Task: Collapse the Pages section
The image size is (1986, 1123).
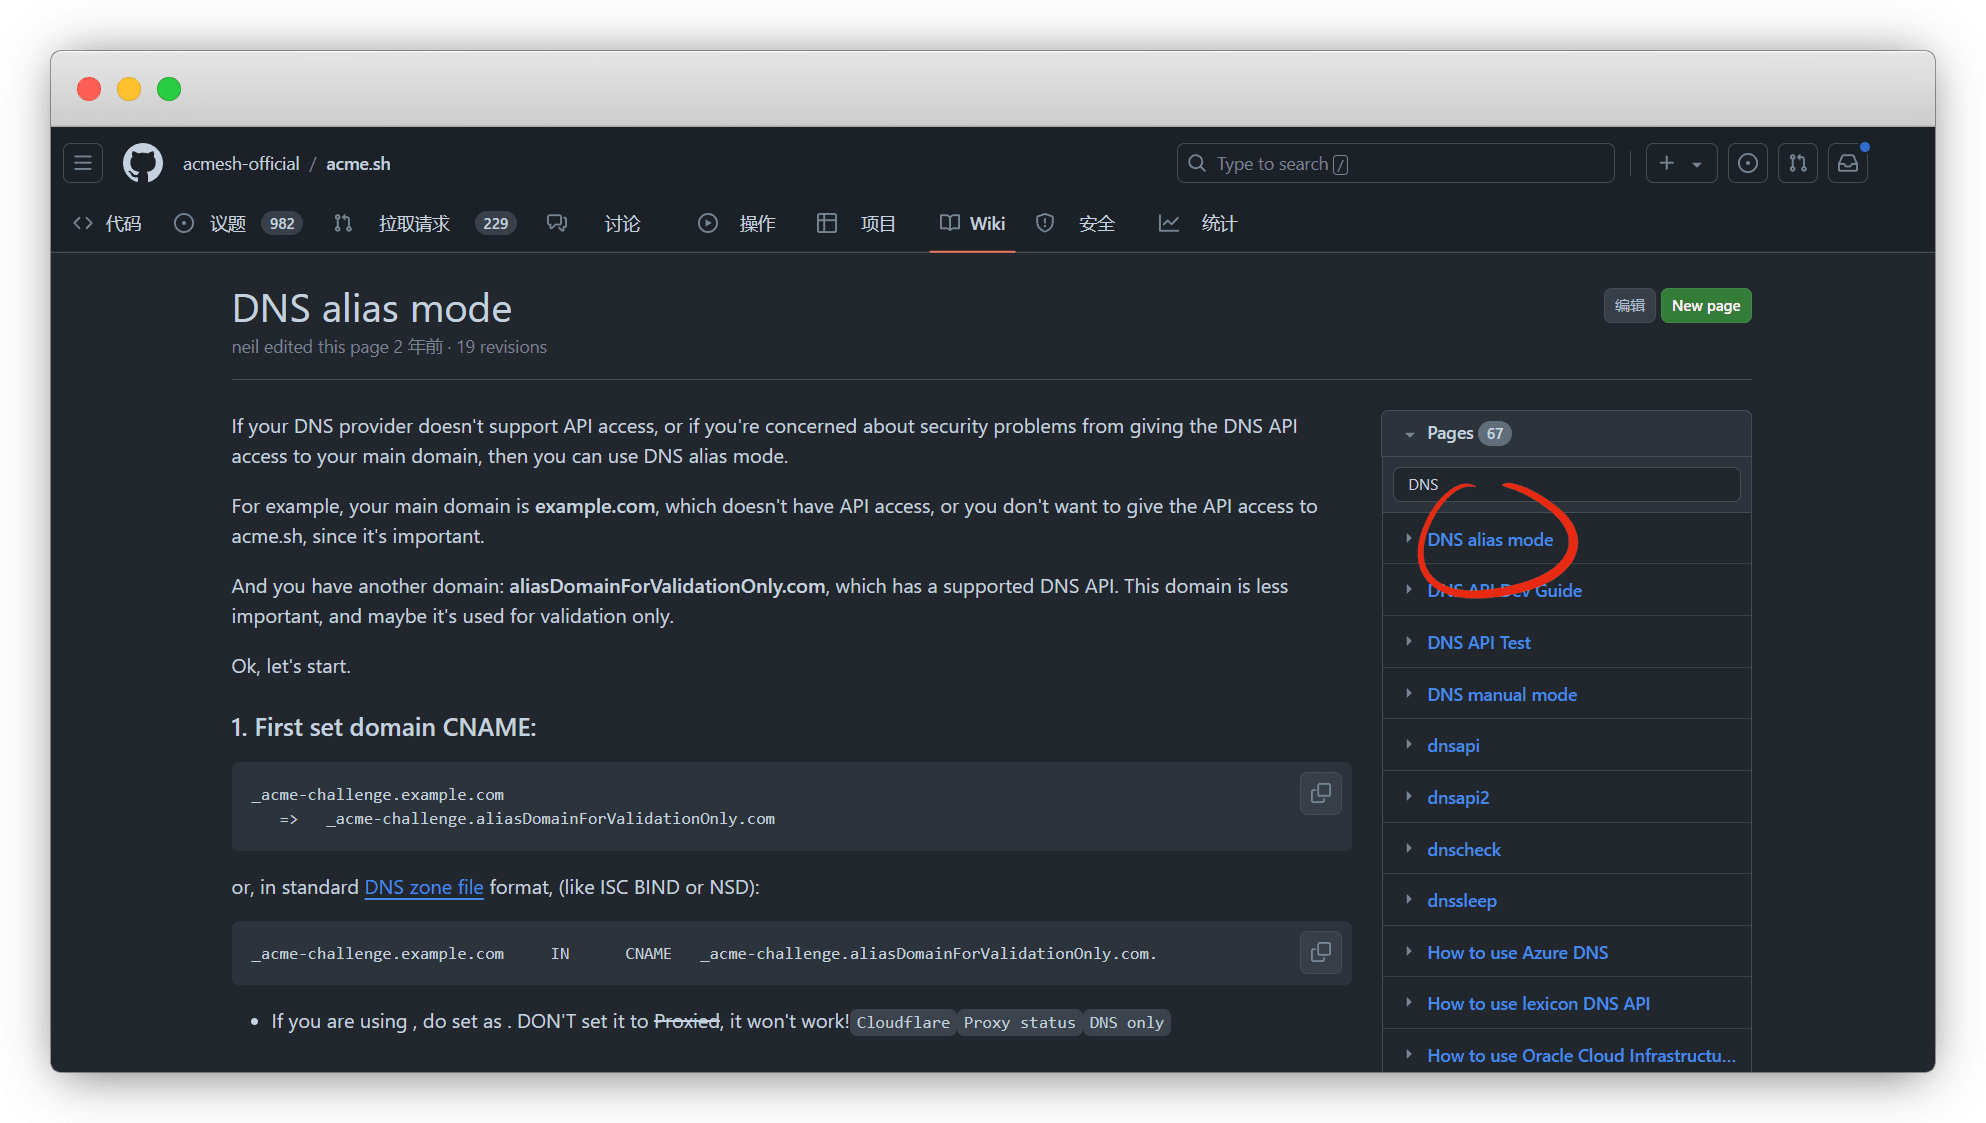Action: point(1409,434)
